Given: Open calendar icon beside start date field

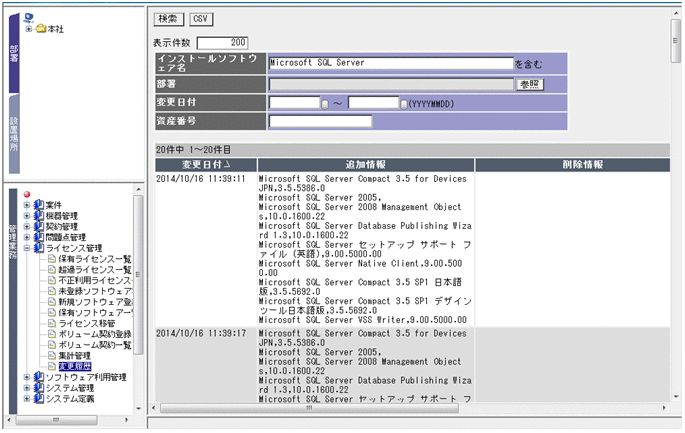Looking at the screenshot, I should 324,103.
